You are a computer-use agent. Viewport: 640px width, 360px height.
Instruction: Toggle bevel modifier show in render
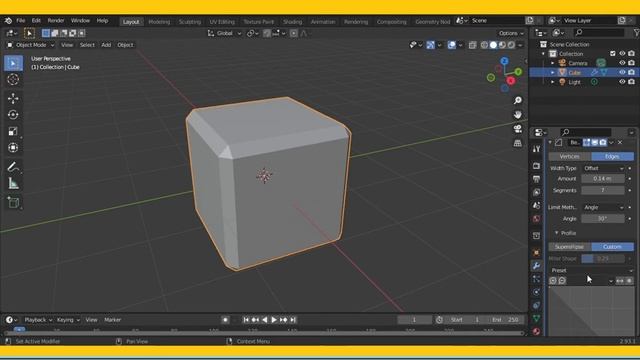(x=603, y=142)
